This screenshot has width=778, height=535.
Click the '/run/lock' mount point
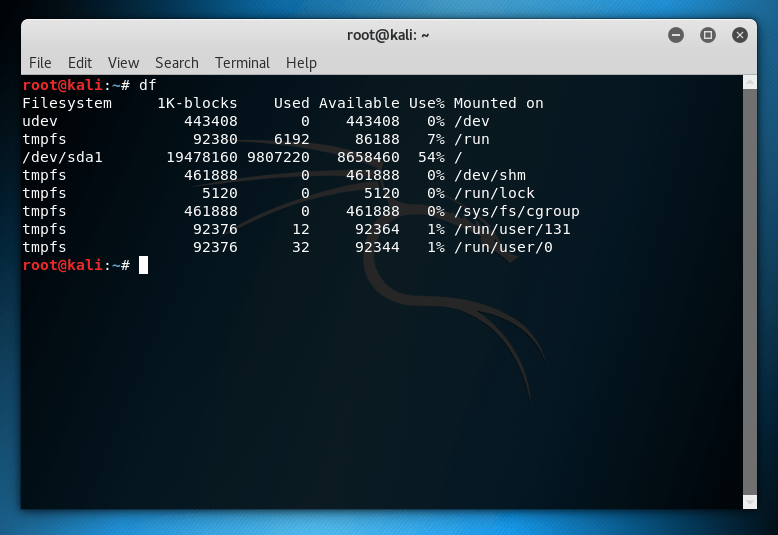click(x=494, y=193)
